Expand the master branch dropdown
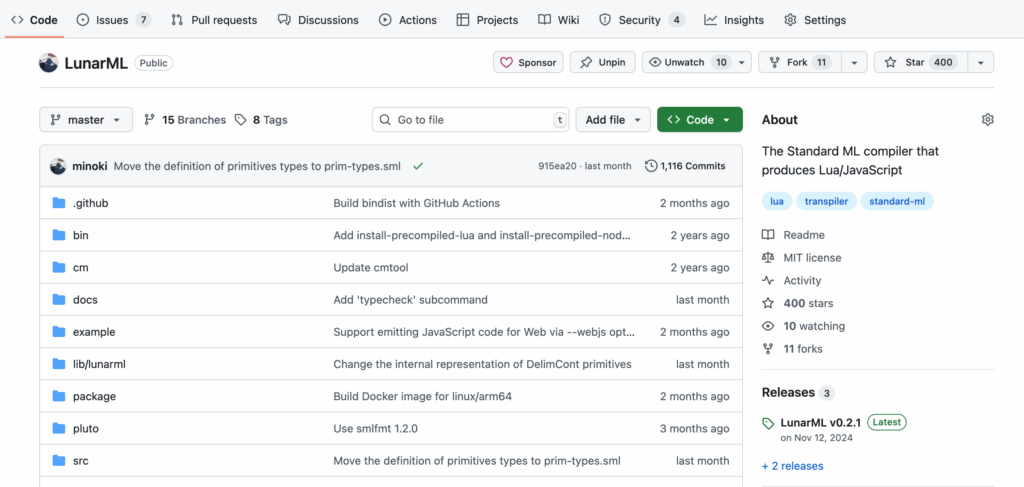1024x487 pixels. (86, 120)
